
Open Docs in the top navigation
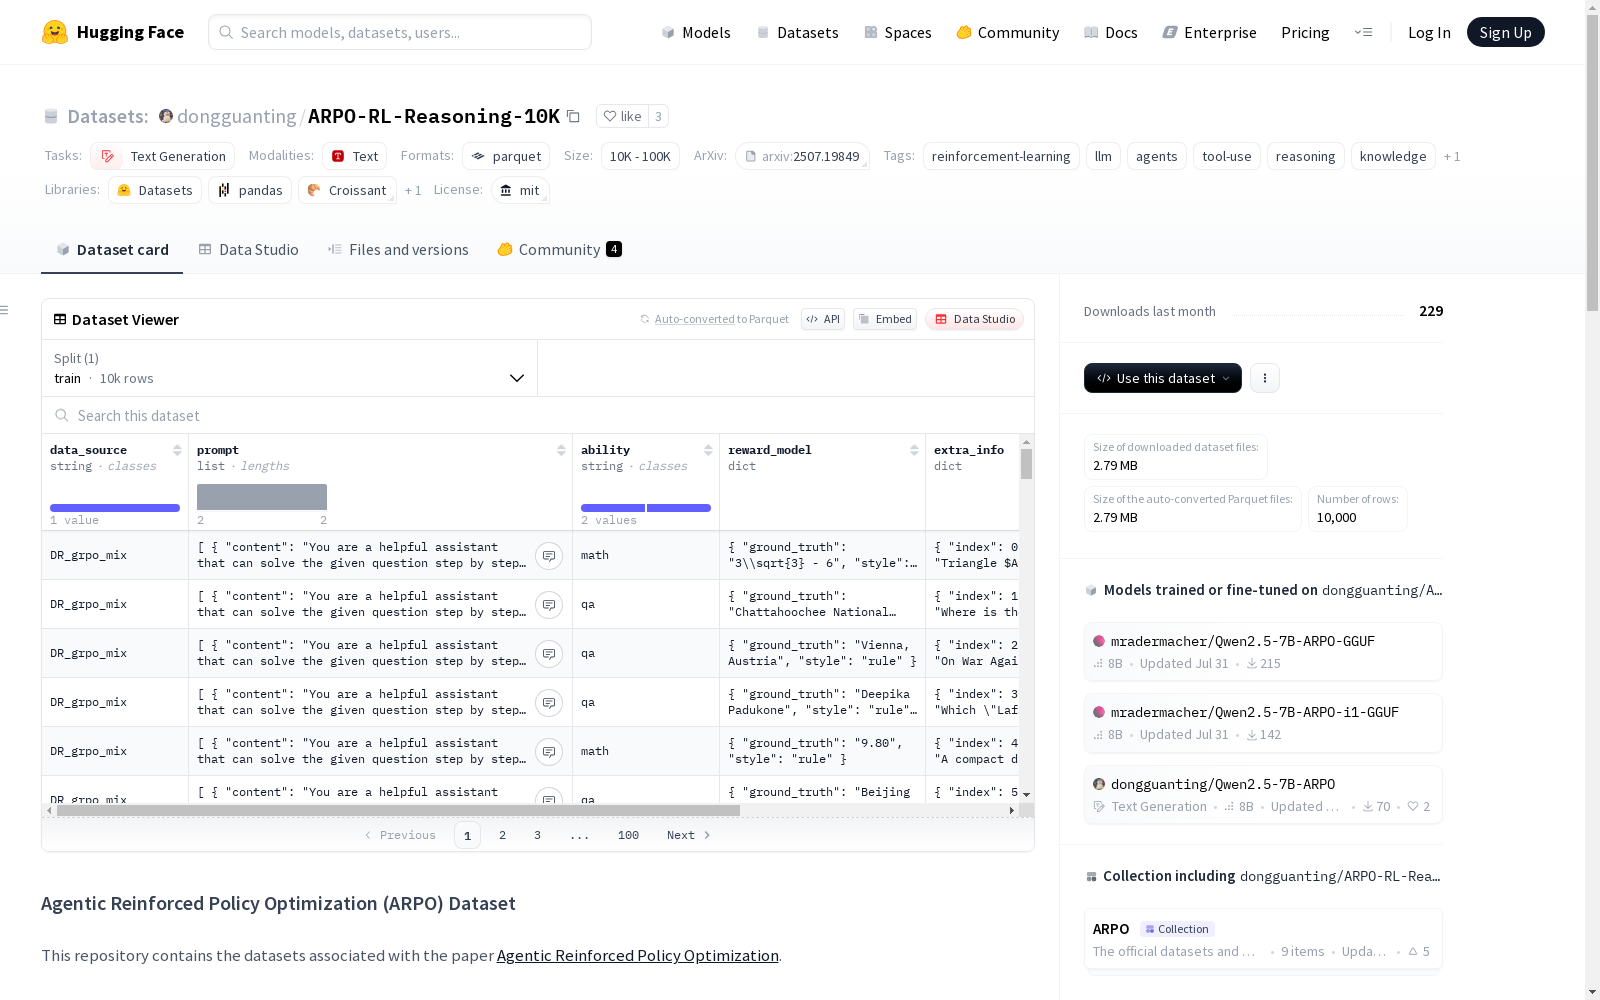[x=1111, y=32]
